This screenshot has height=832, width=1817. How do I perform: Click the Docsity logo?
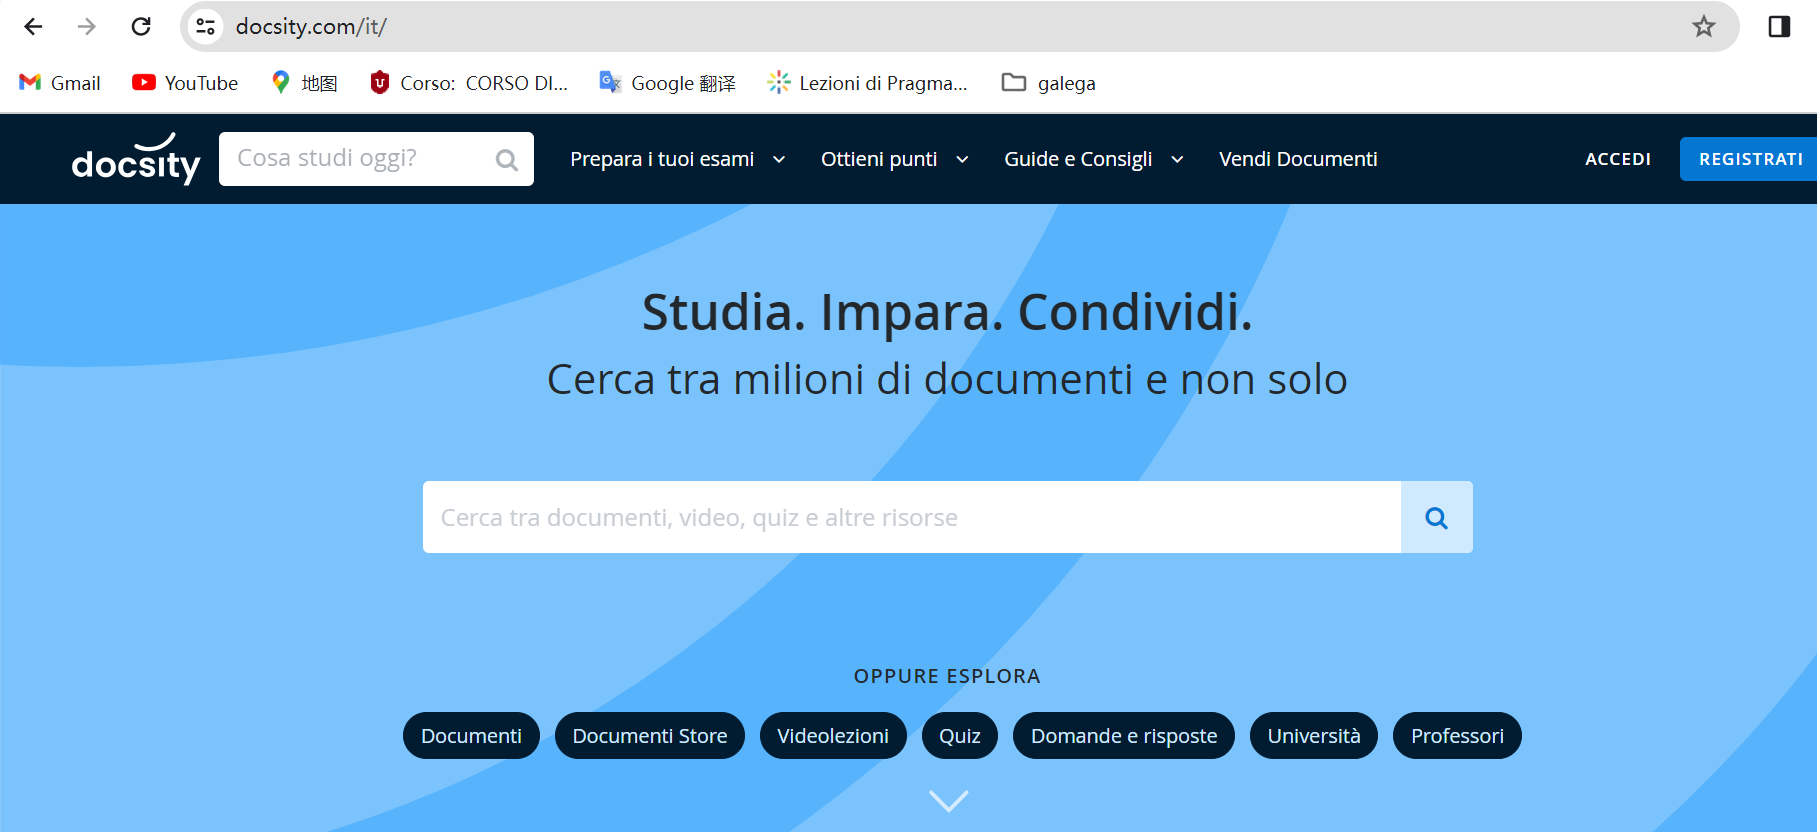136,159
